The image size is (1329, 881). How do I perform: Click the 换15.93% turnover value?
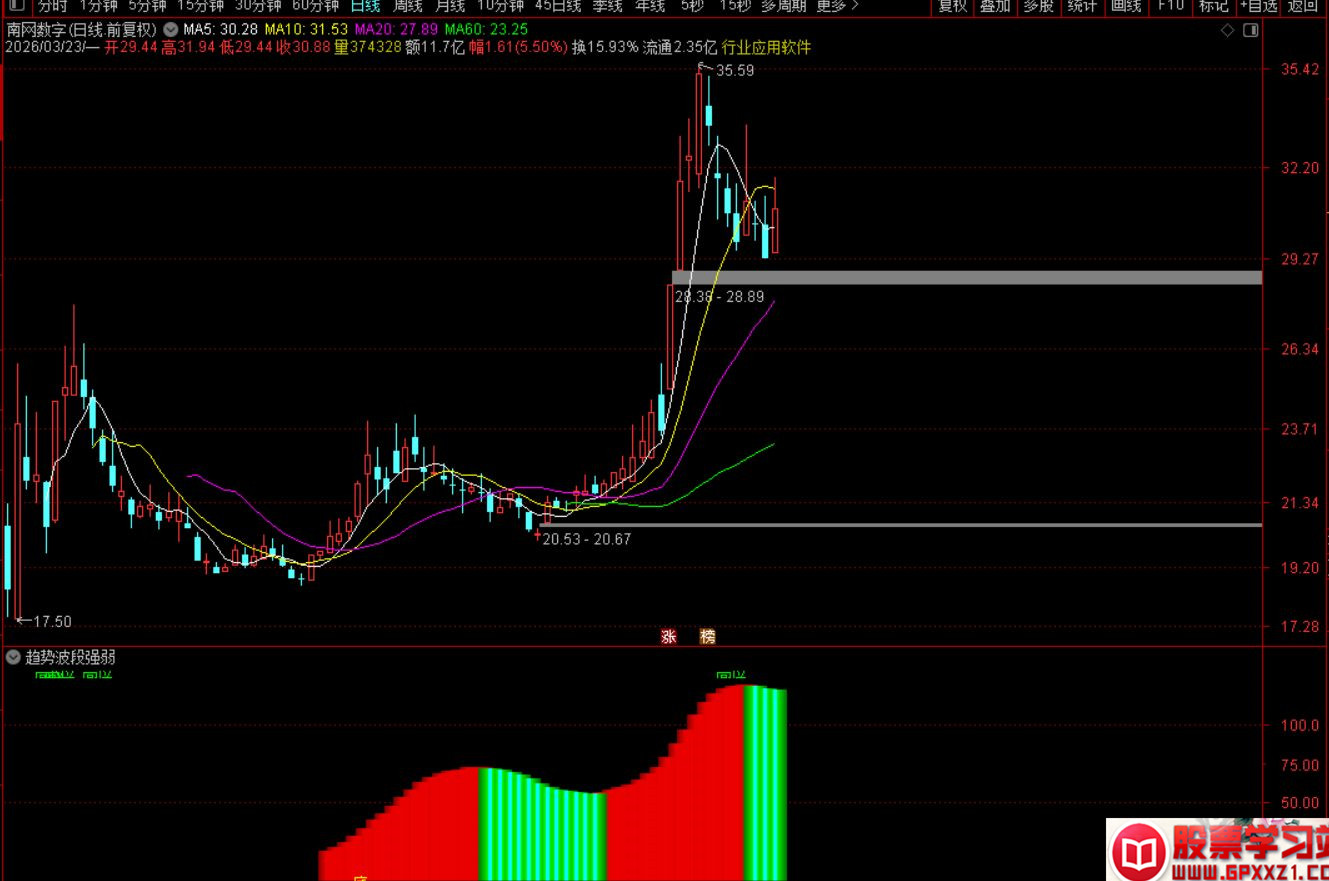coord(604,47)
